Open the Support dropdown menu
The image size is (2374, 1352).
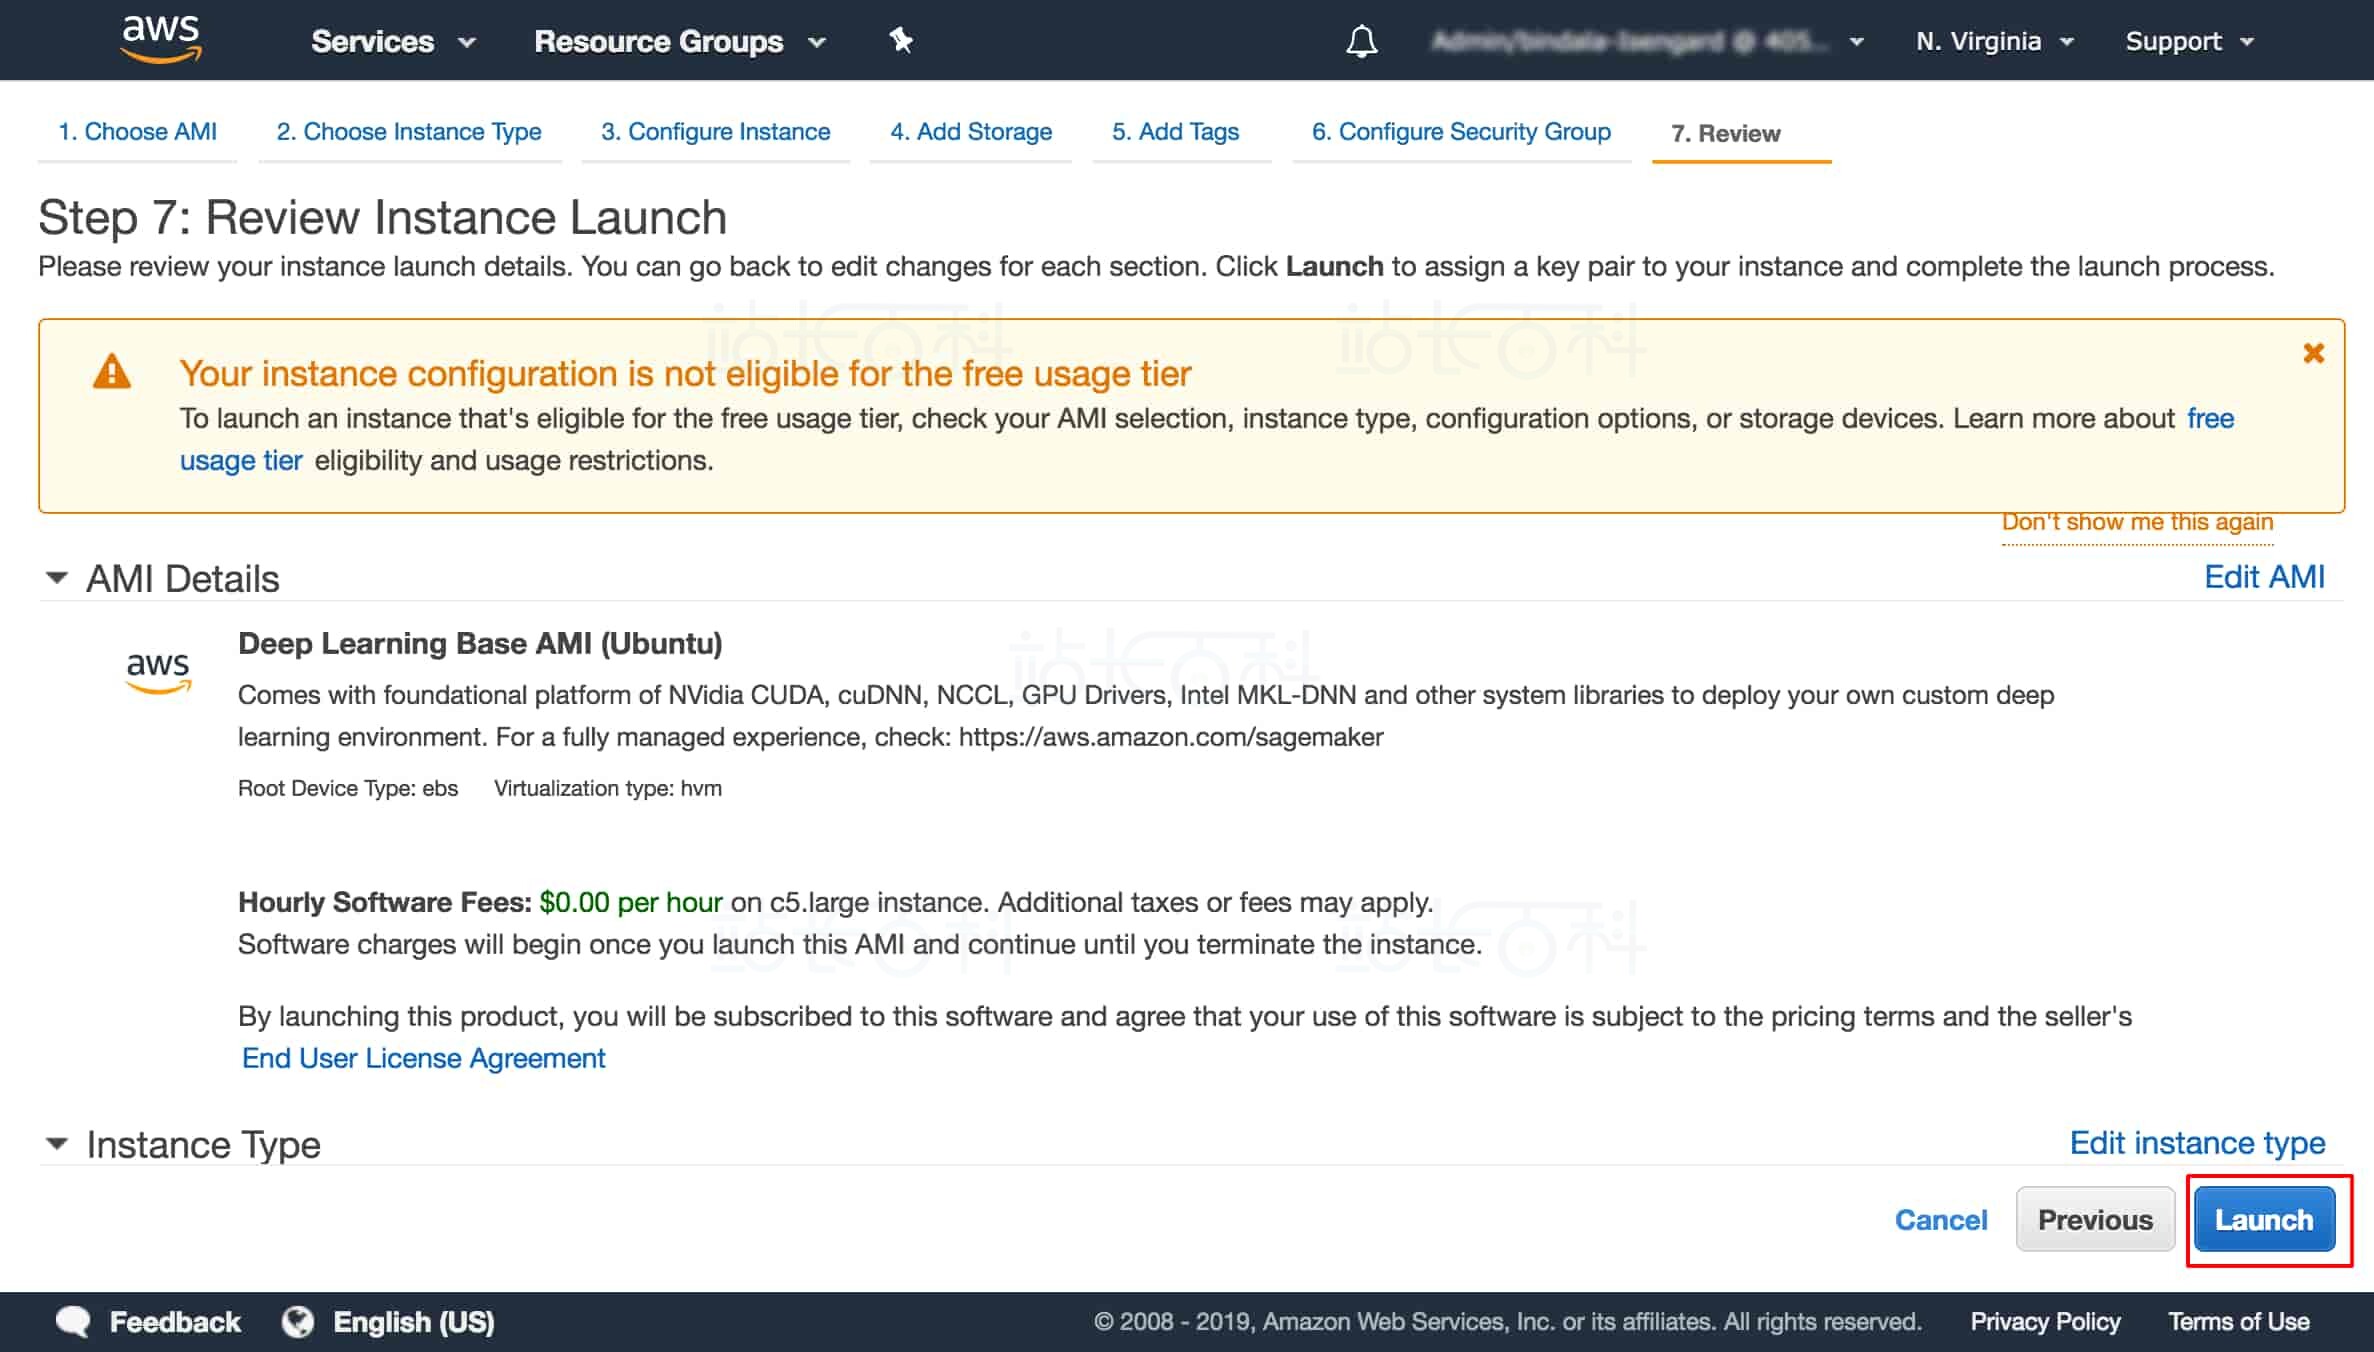tap(2190, 41)
